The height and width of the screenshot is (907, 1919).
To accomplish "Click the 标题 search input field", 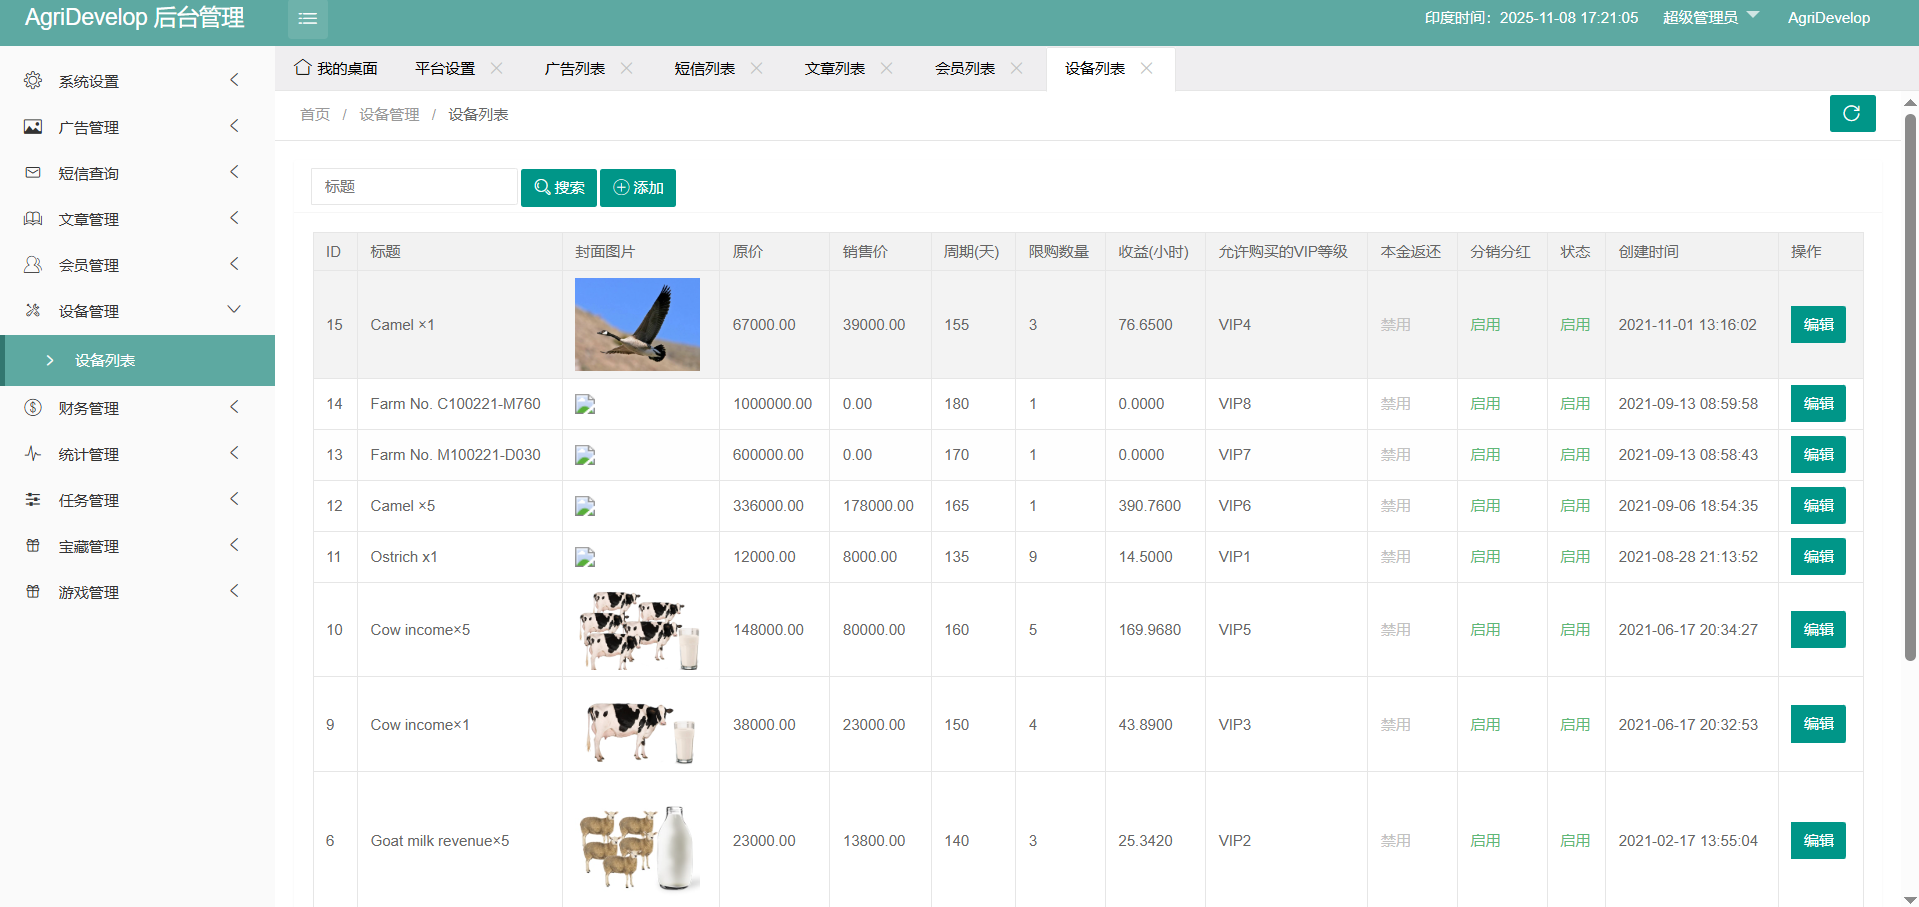I will [414, 187].
